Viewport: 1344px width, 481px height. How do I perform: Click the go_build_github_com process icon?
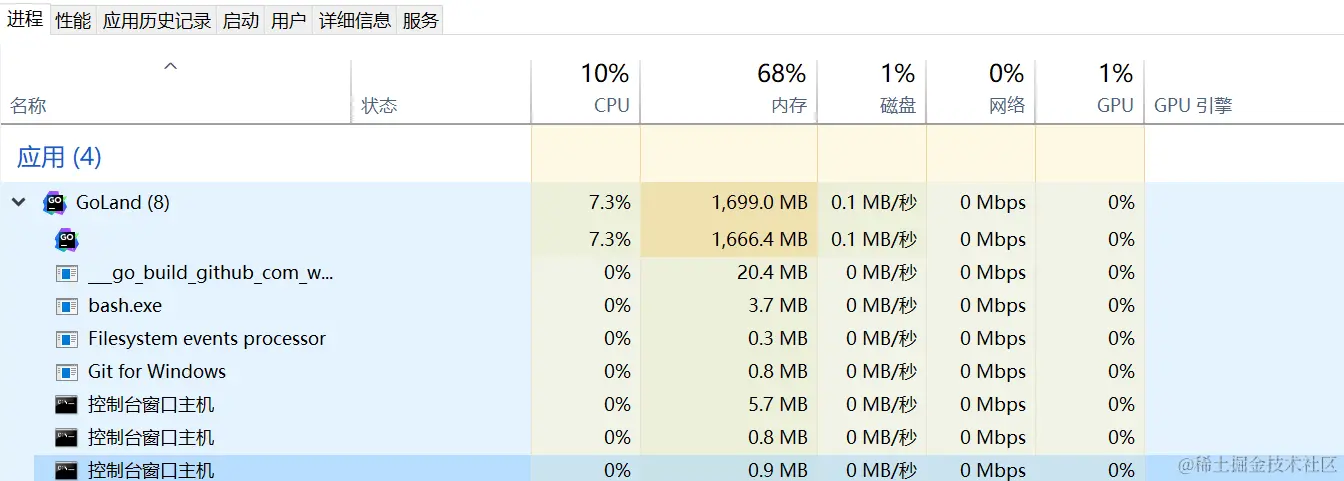(67, 273)
